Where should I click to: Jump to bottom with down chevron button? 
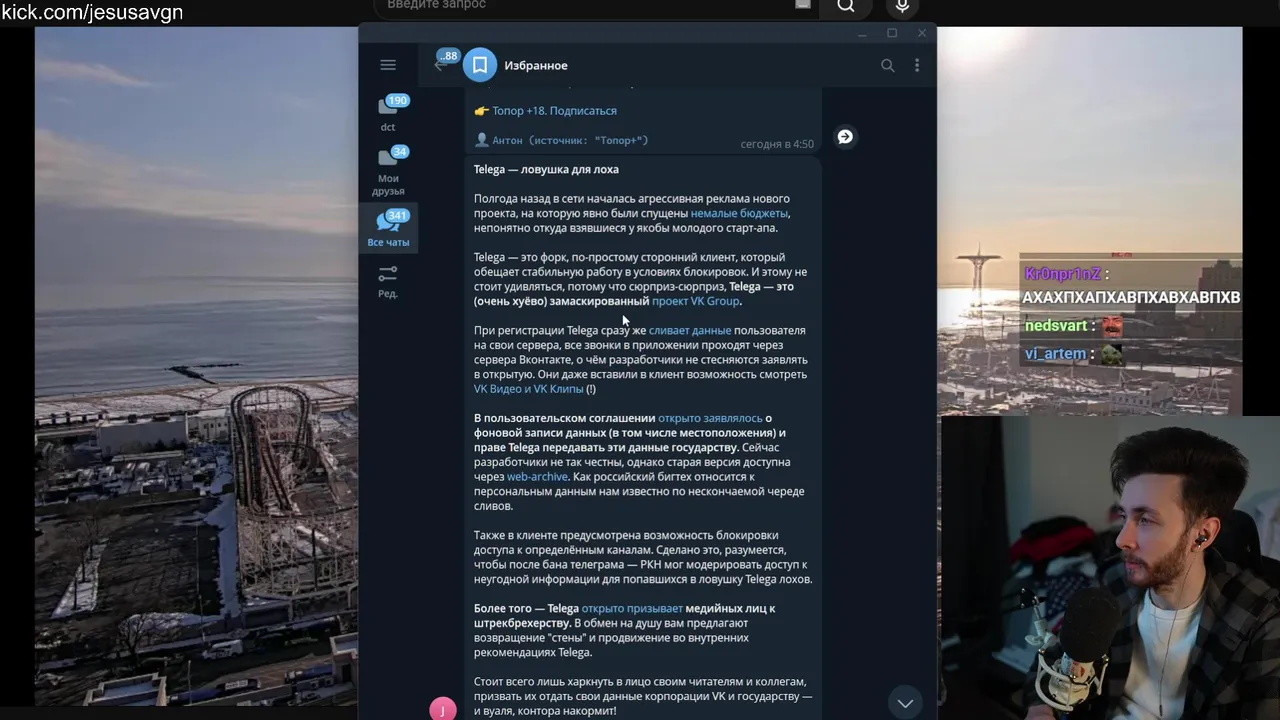pyautogui.click(x=905, y=703)
